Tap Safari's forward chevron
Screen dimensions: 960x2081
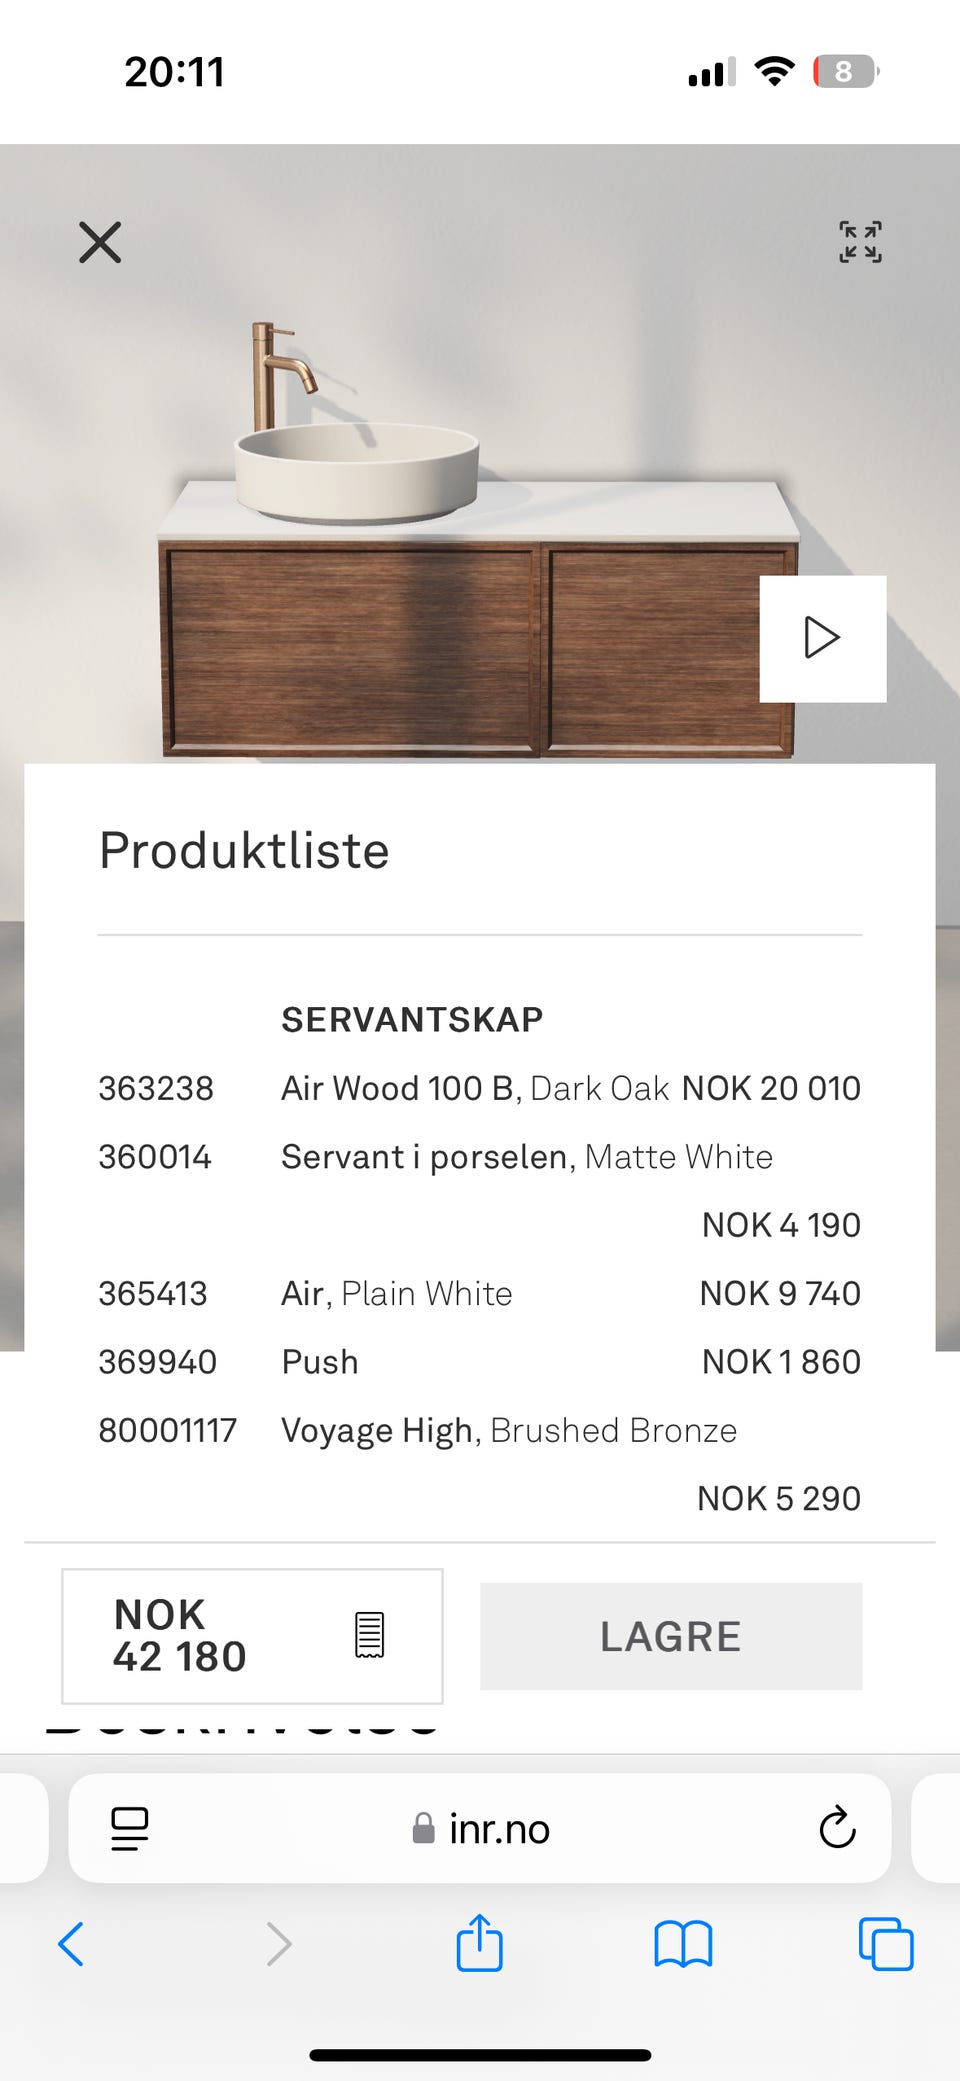279,1944
